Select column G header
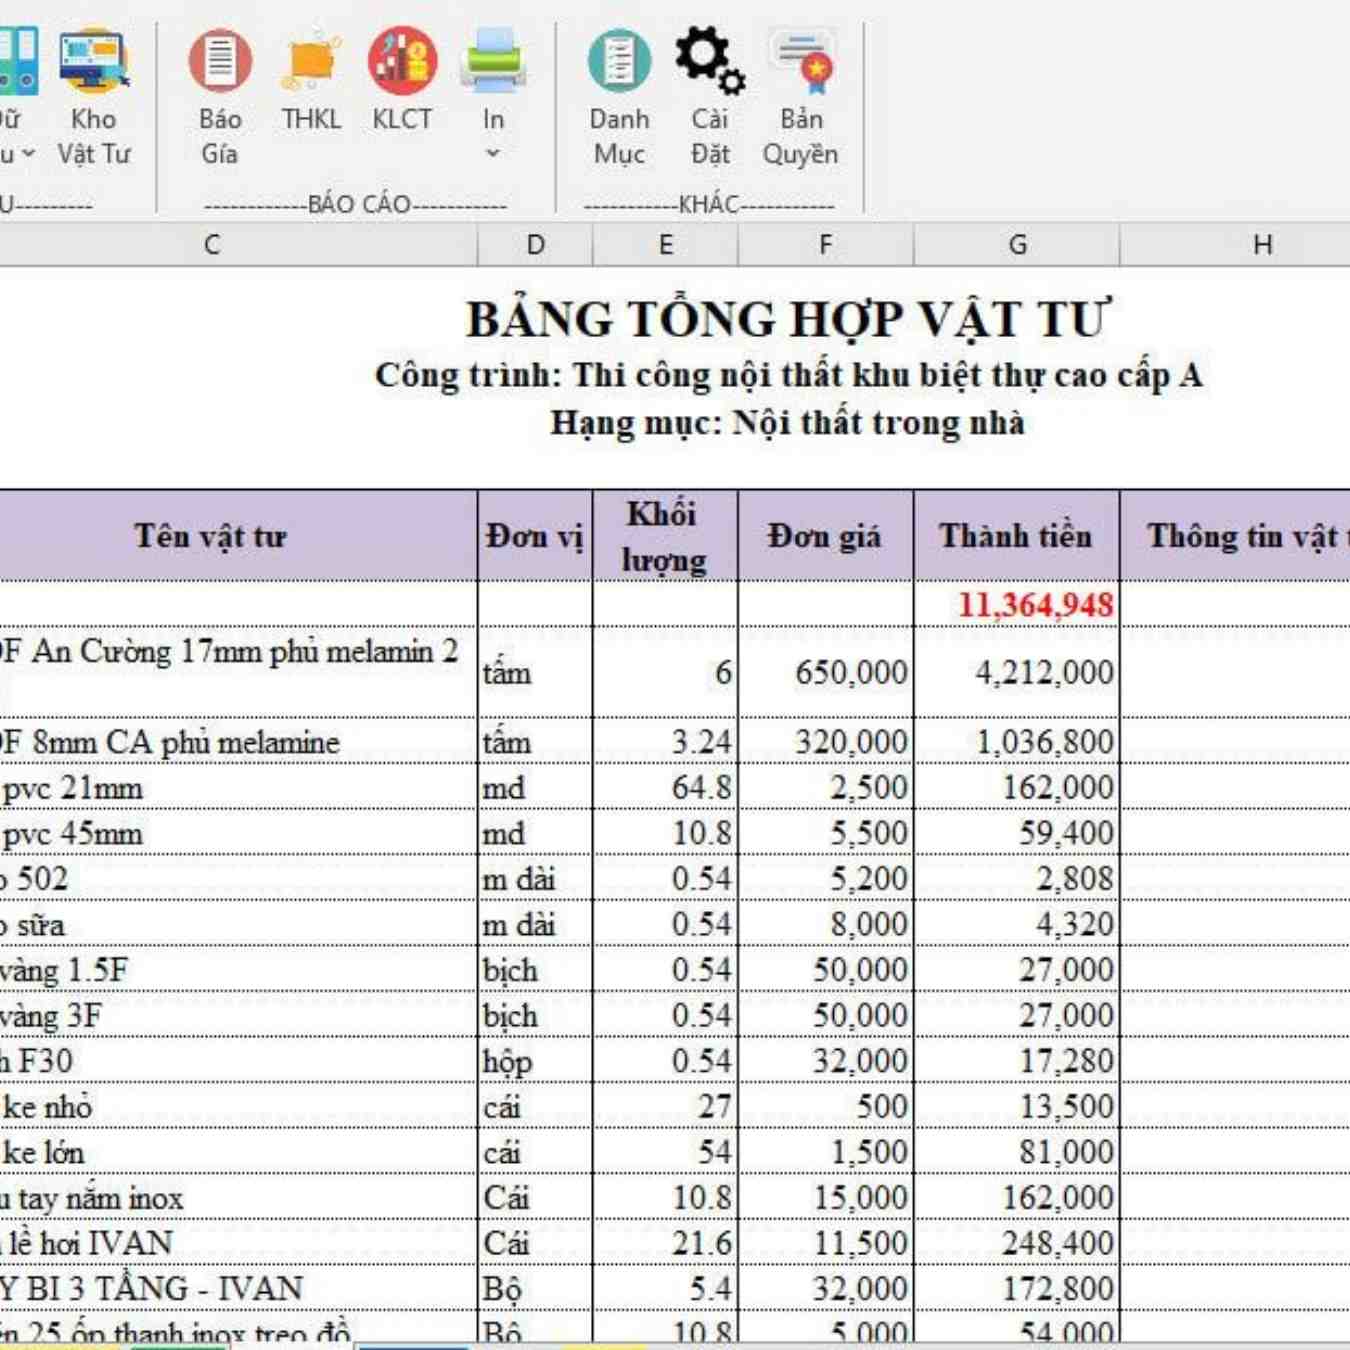Image resolution: width=1350 pixels, height=1350 pixels. tap(1017, 245)
